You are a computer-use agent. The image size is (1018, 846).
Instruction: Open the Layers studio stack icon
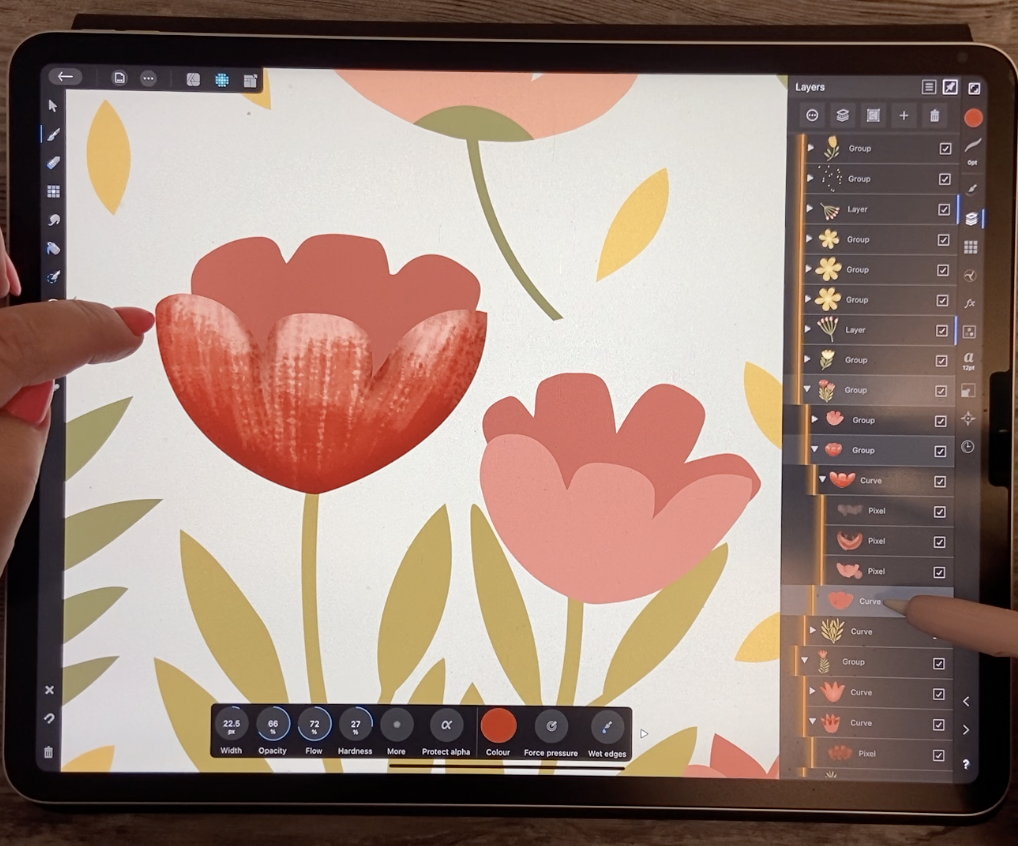(x=971, y=218)
